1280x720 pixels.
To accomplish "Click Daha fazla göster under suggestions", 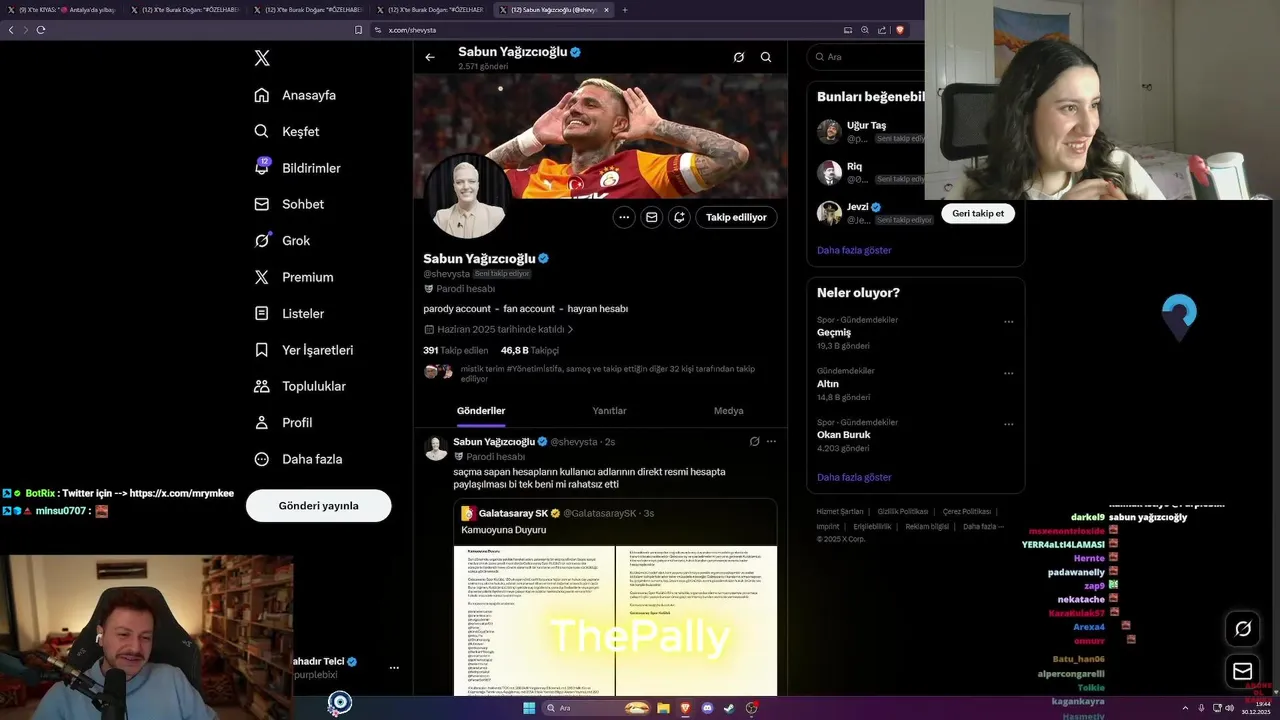I will (x=854, y=250).
